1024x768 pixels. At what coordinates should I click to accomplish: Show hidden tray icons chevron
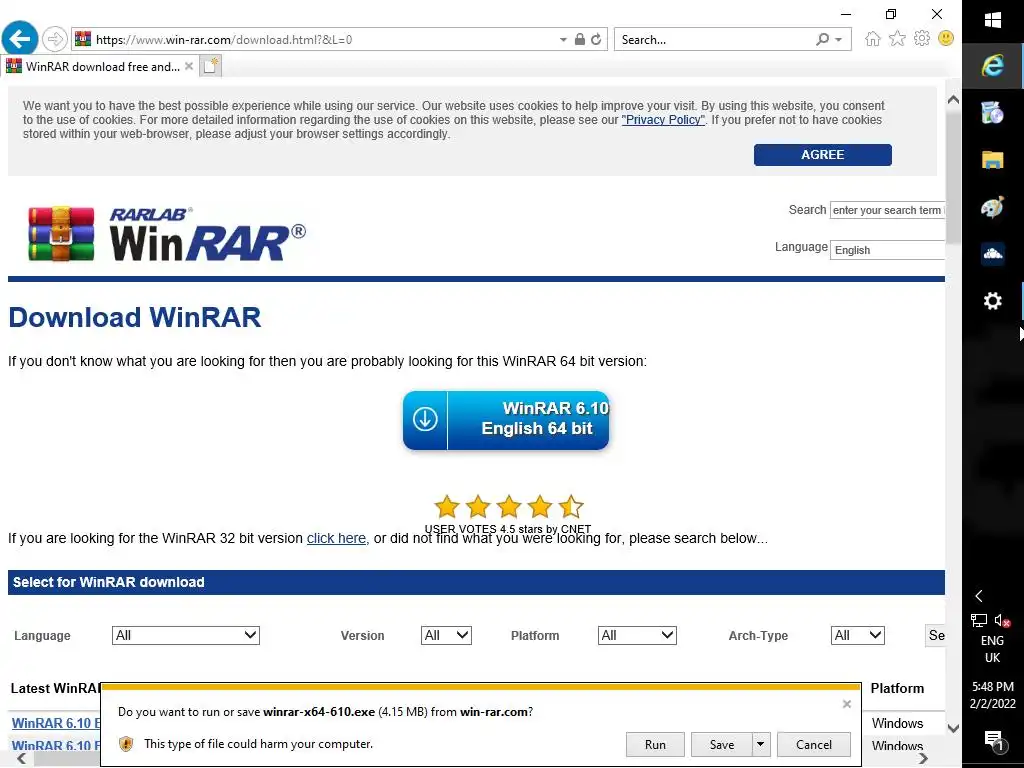[979, 596]
